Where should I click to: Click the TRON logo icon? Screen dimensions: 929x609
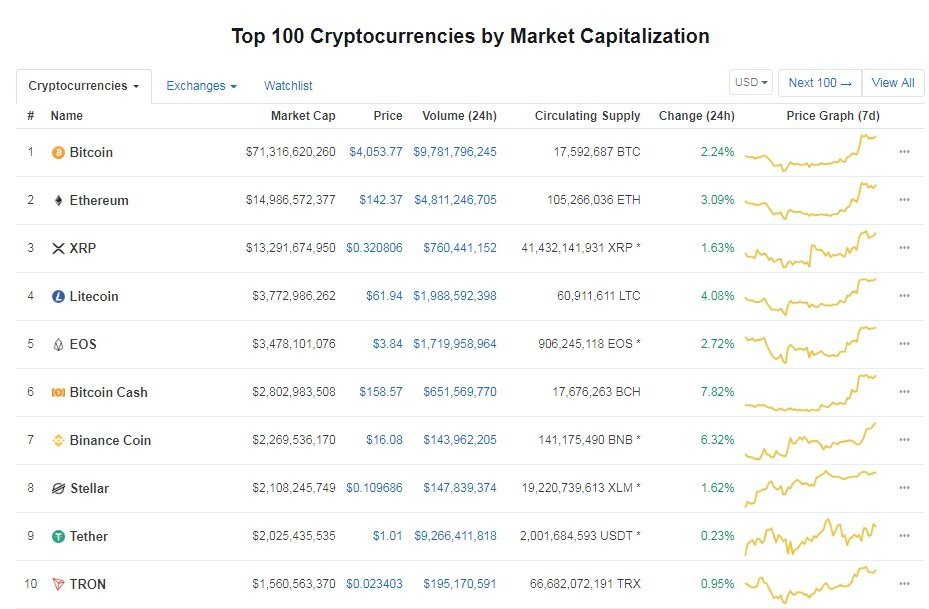point(58,585)
